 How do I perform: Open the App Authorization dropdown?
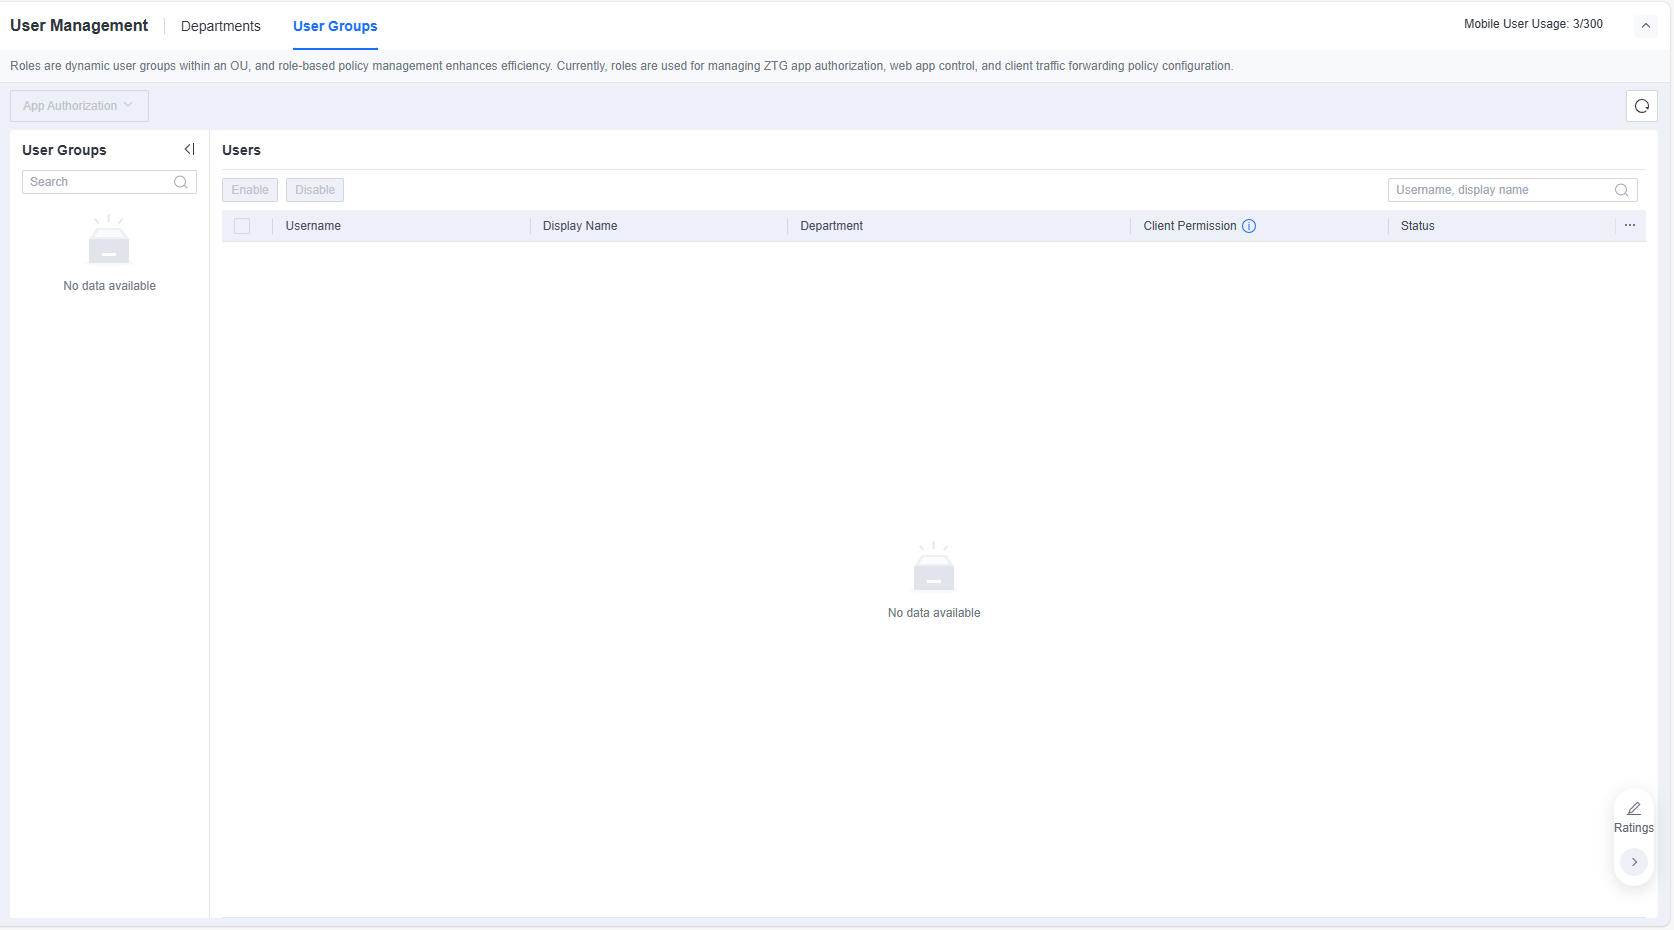pyautogui.click(x=79, y=106)
